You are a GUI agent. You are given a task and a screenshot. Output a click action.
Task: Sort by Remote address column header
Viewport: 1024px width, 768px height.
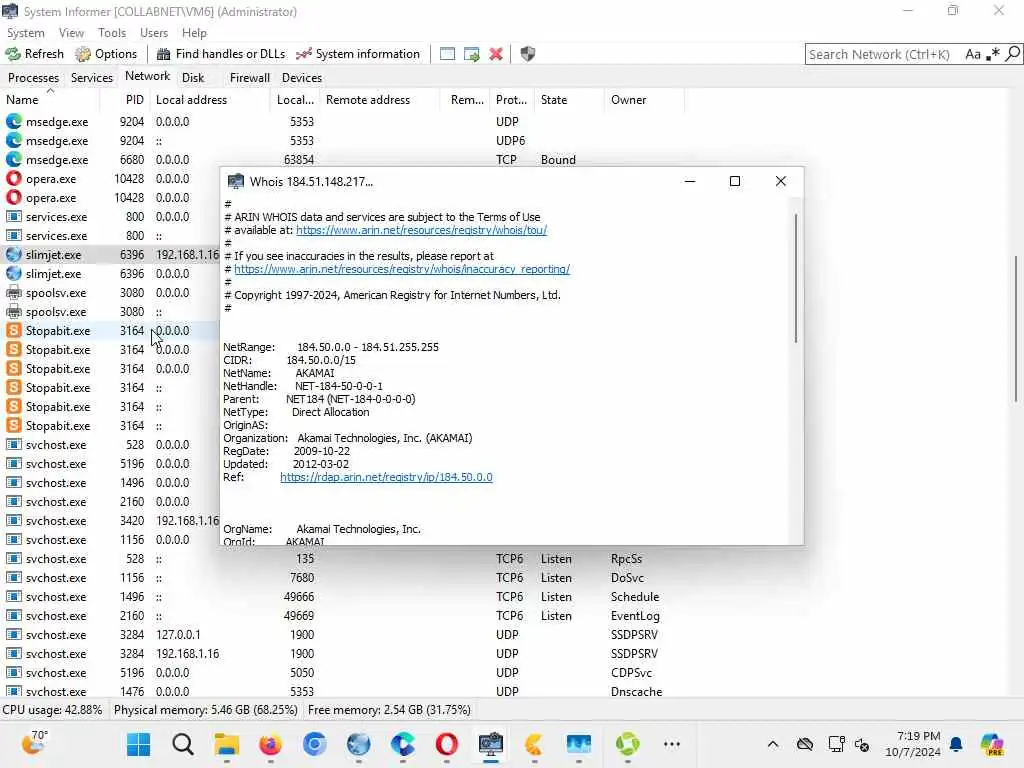[x=379, y=100]
